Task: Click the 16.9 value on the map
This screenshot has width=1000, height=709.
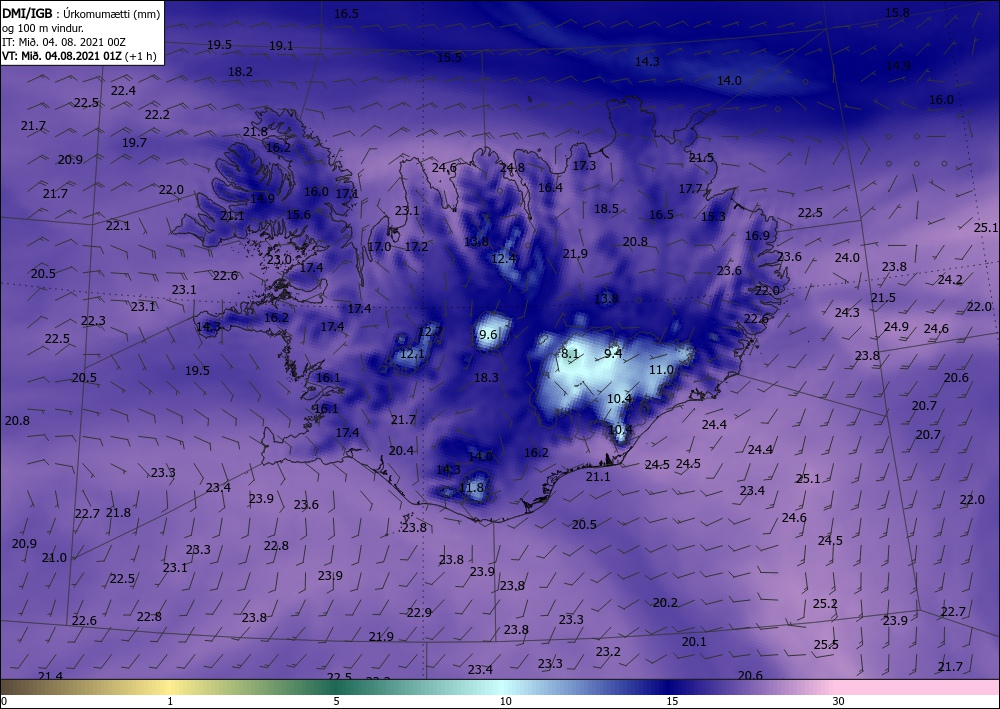Action: tap(757, 235)
